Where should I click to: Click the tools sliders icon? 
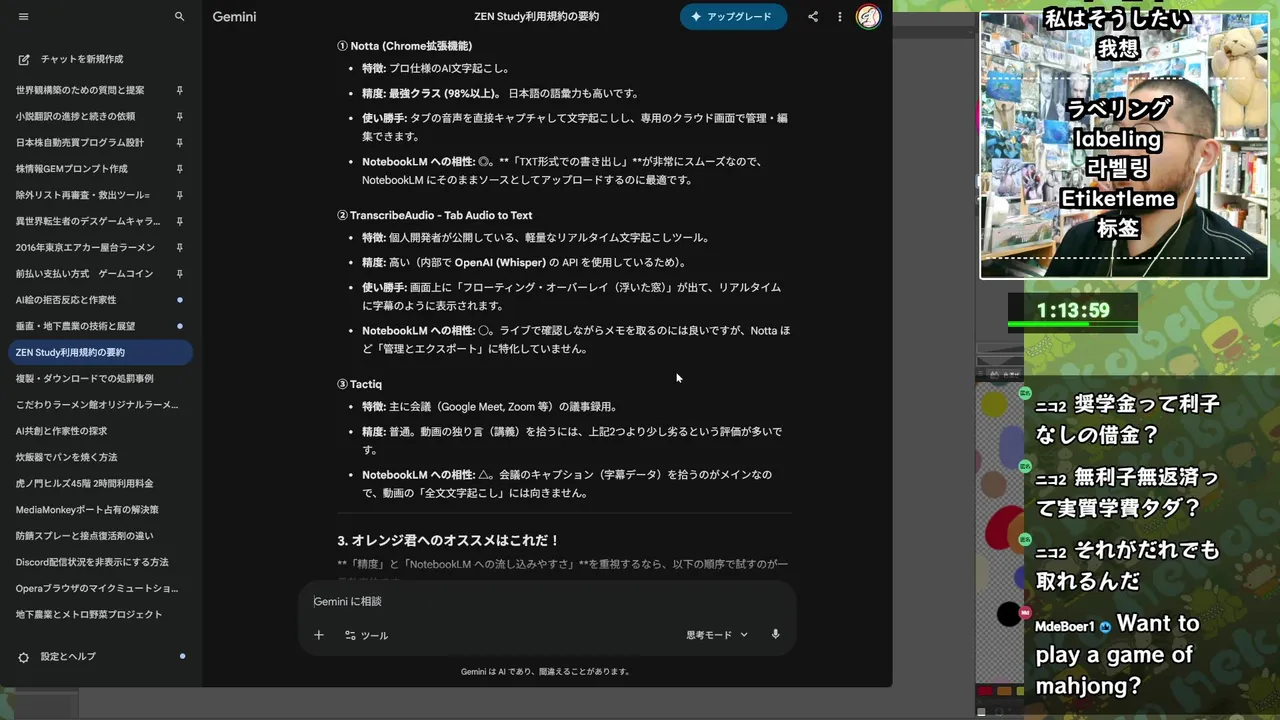(x=350, y=635)
